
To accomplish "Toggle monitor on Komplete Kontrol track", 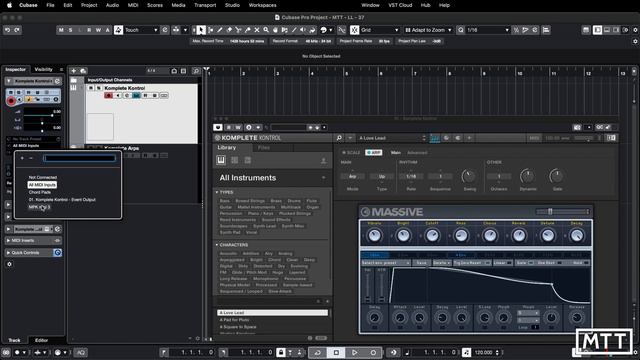I will click(118, 96).
